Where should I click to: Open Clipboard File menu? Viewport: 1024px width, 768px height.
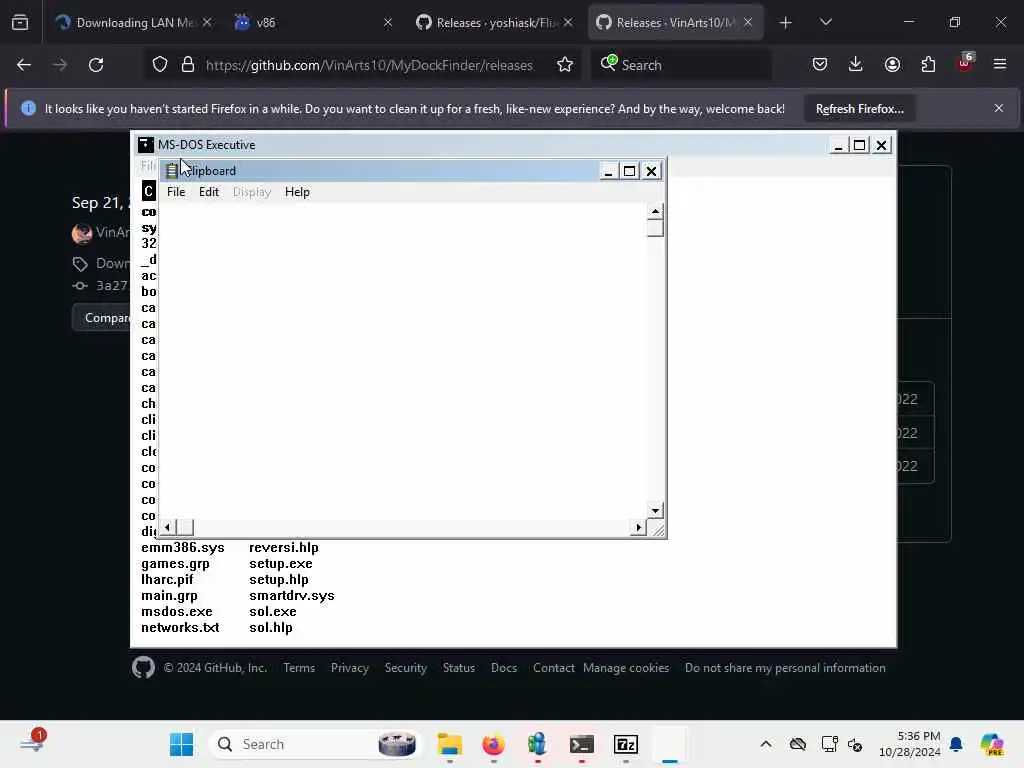(176, 192)
